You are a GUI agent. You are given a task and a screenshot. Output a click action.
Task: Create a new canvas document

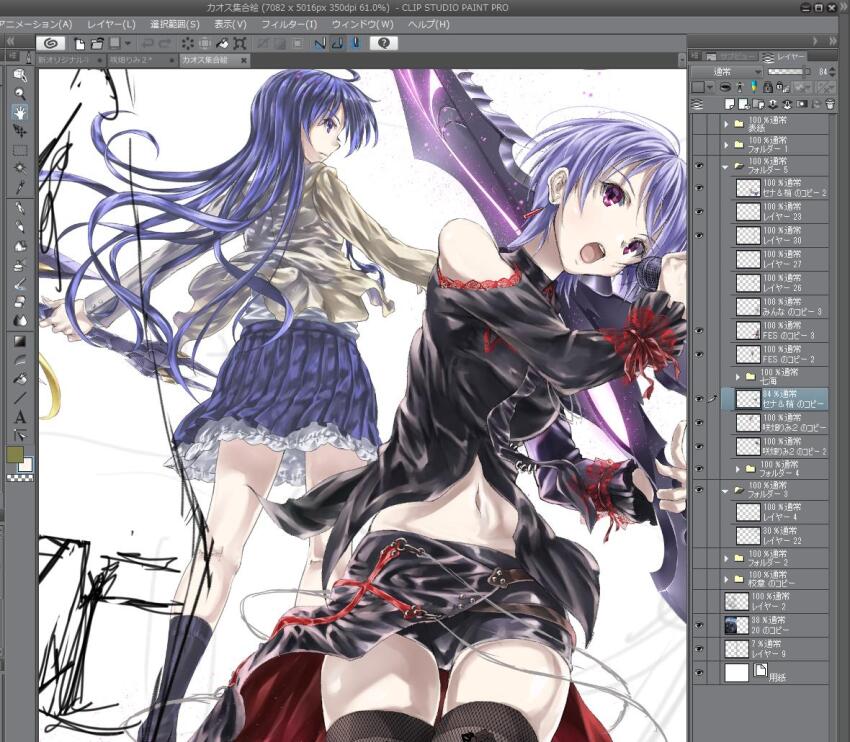(80, 43)
